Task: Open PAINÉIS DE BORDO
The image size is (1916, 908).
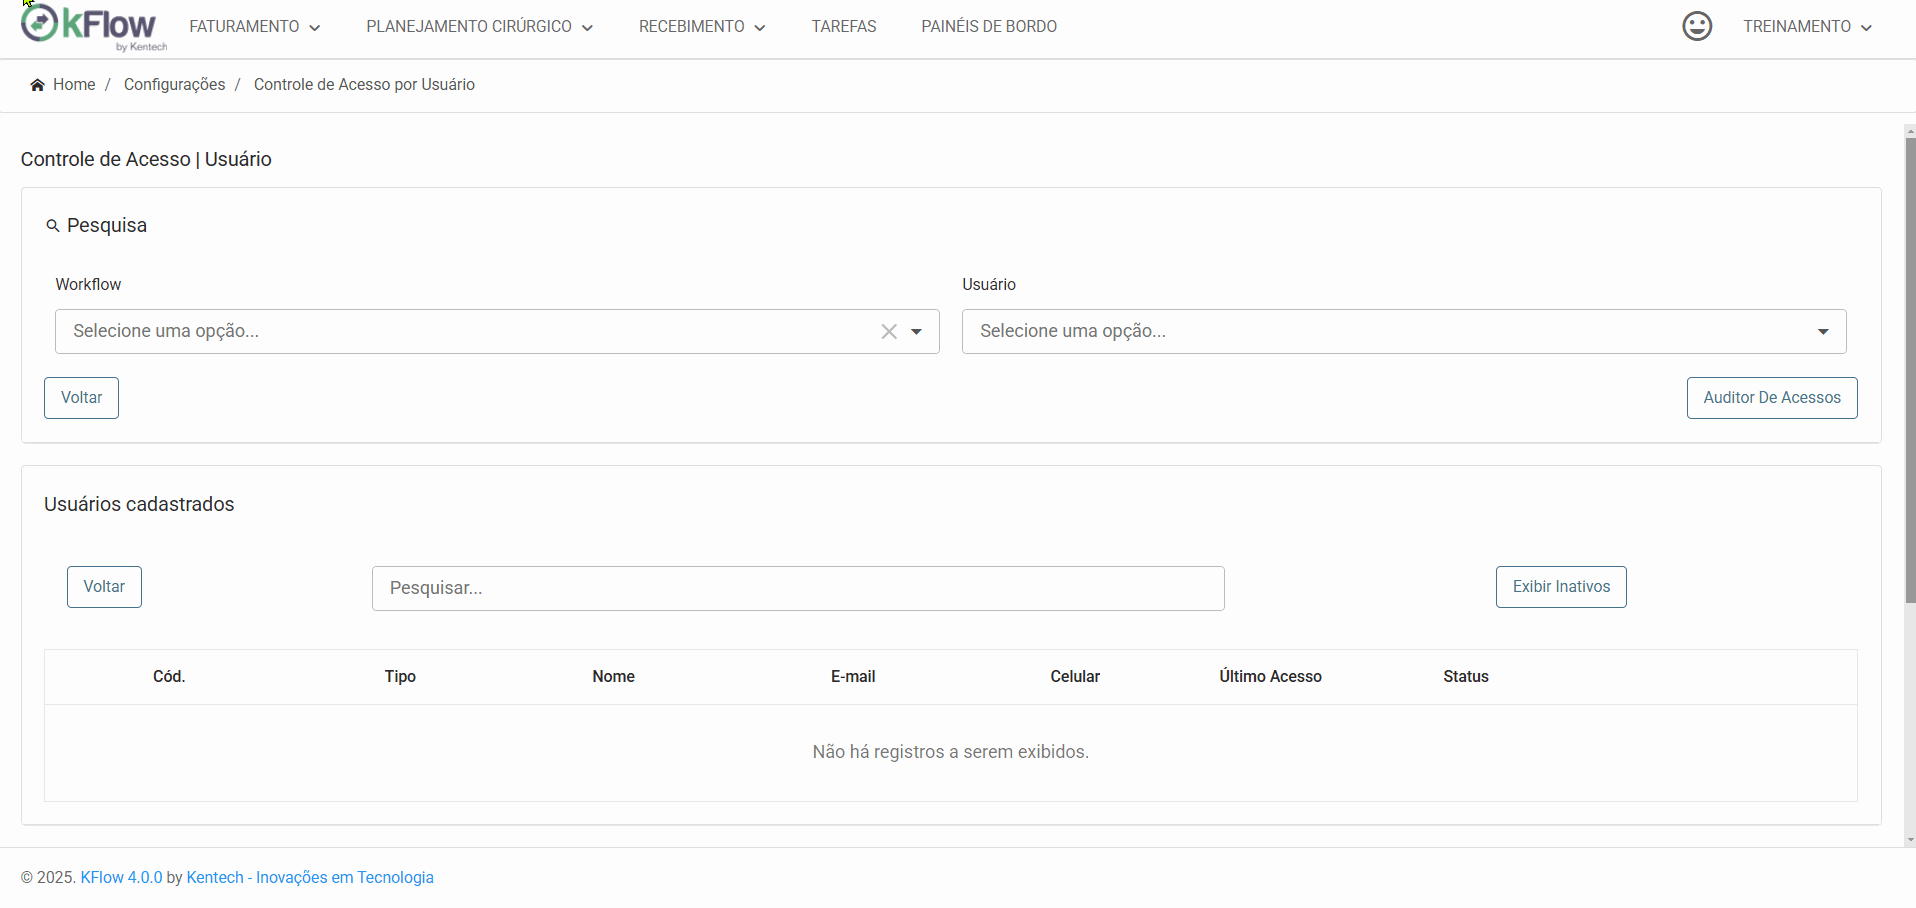Action: pyautogui.click(x=989, y=27)
